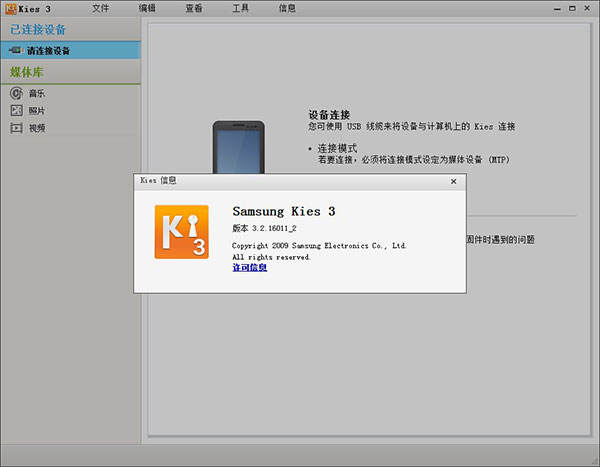
Task: Open the 信息 menu
Action: click(x=287, y=8)
